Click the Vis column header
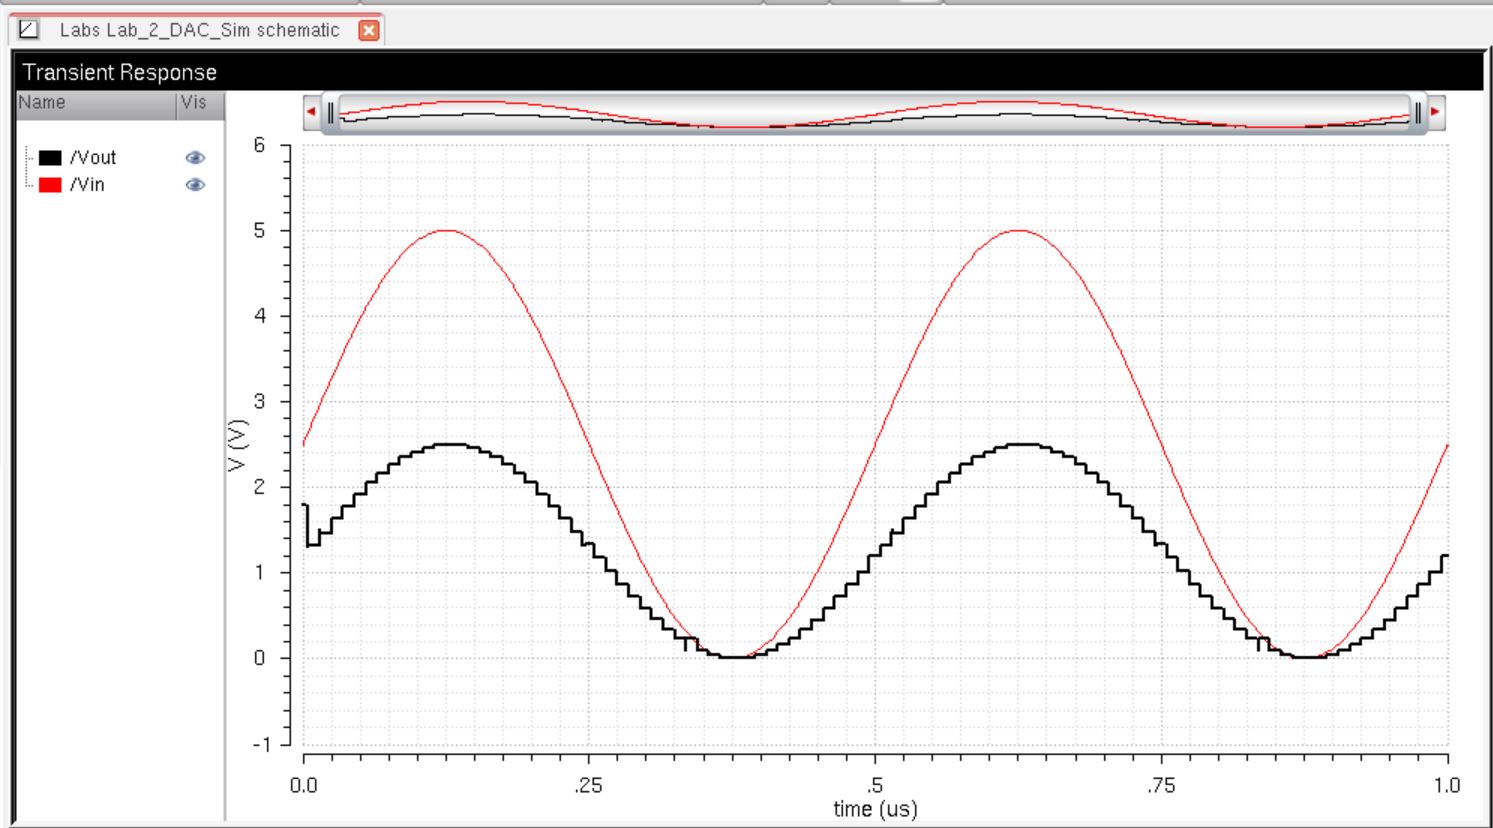 pos(194,102)
